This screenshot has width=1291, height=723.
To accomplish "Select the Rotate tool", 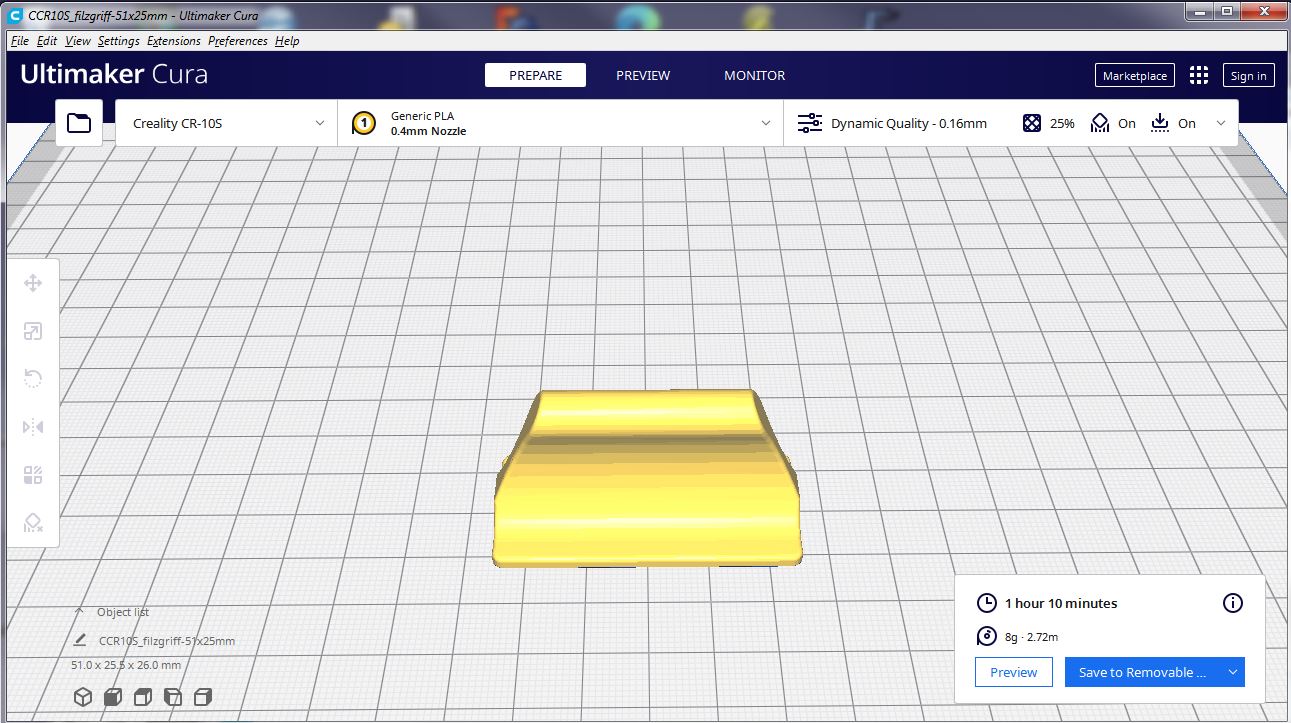I will tap(33, 378).
